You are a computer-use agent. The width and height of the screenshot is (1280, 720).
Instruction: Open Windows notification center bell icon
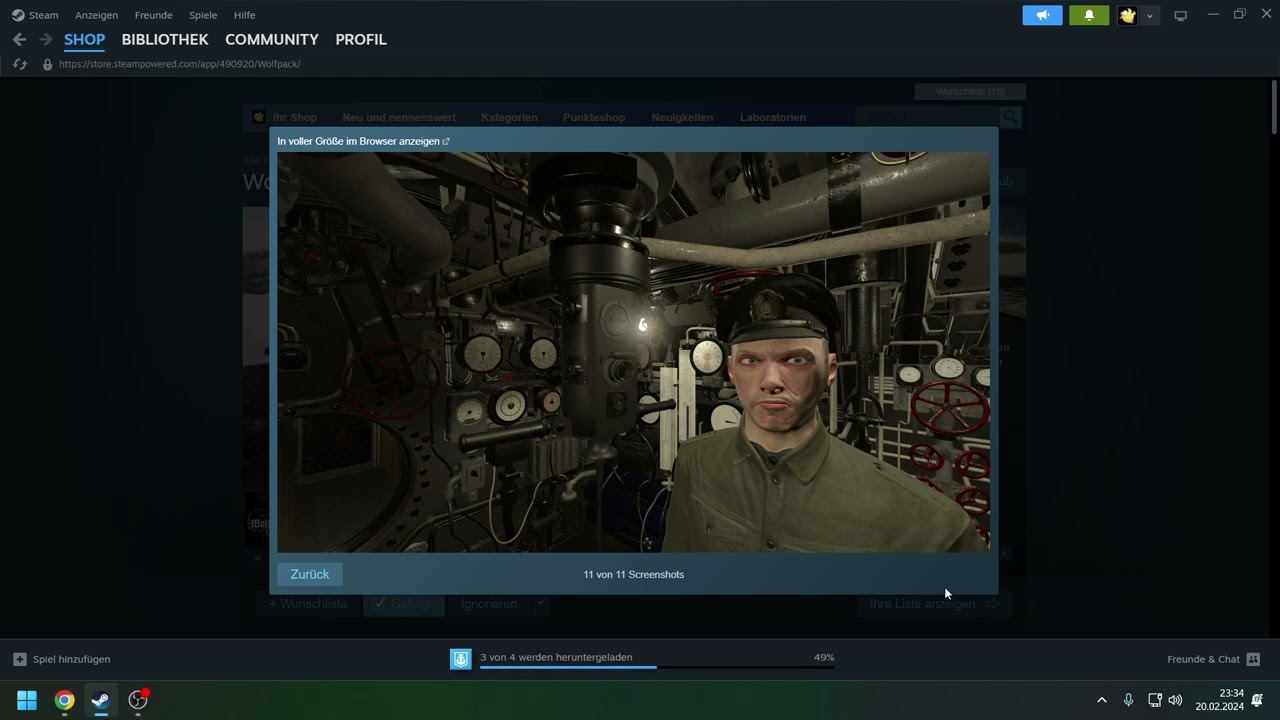click(1258, 700)
